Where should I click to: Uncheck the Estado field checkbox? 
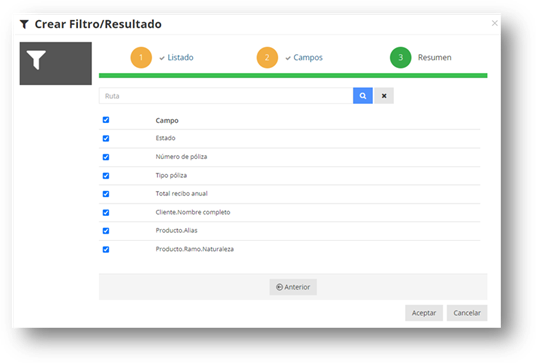pos(106,138)
